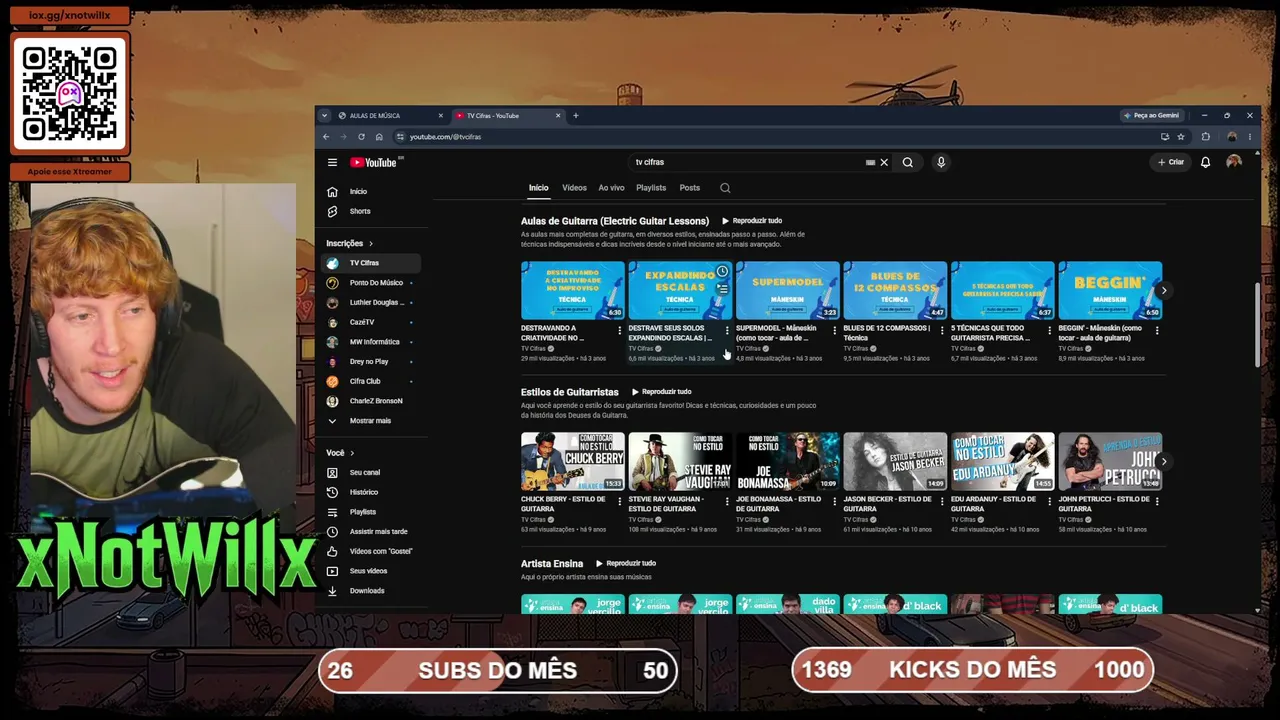This screenshot has width=1280, height=720.
Task: Click Reproduzir tudo for Aulas de Guitarra
Action: (x=752, y=221)
